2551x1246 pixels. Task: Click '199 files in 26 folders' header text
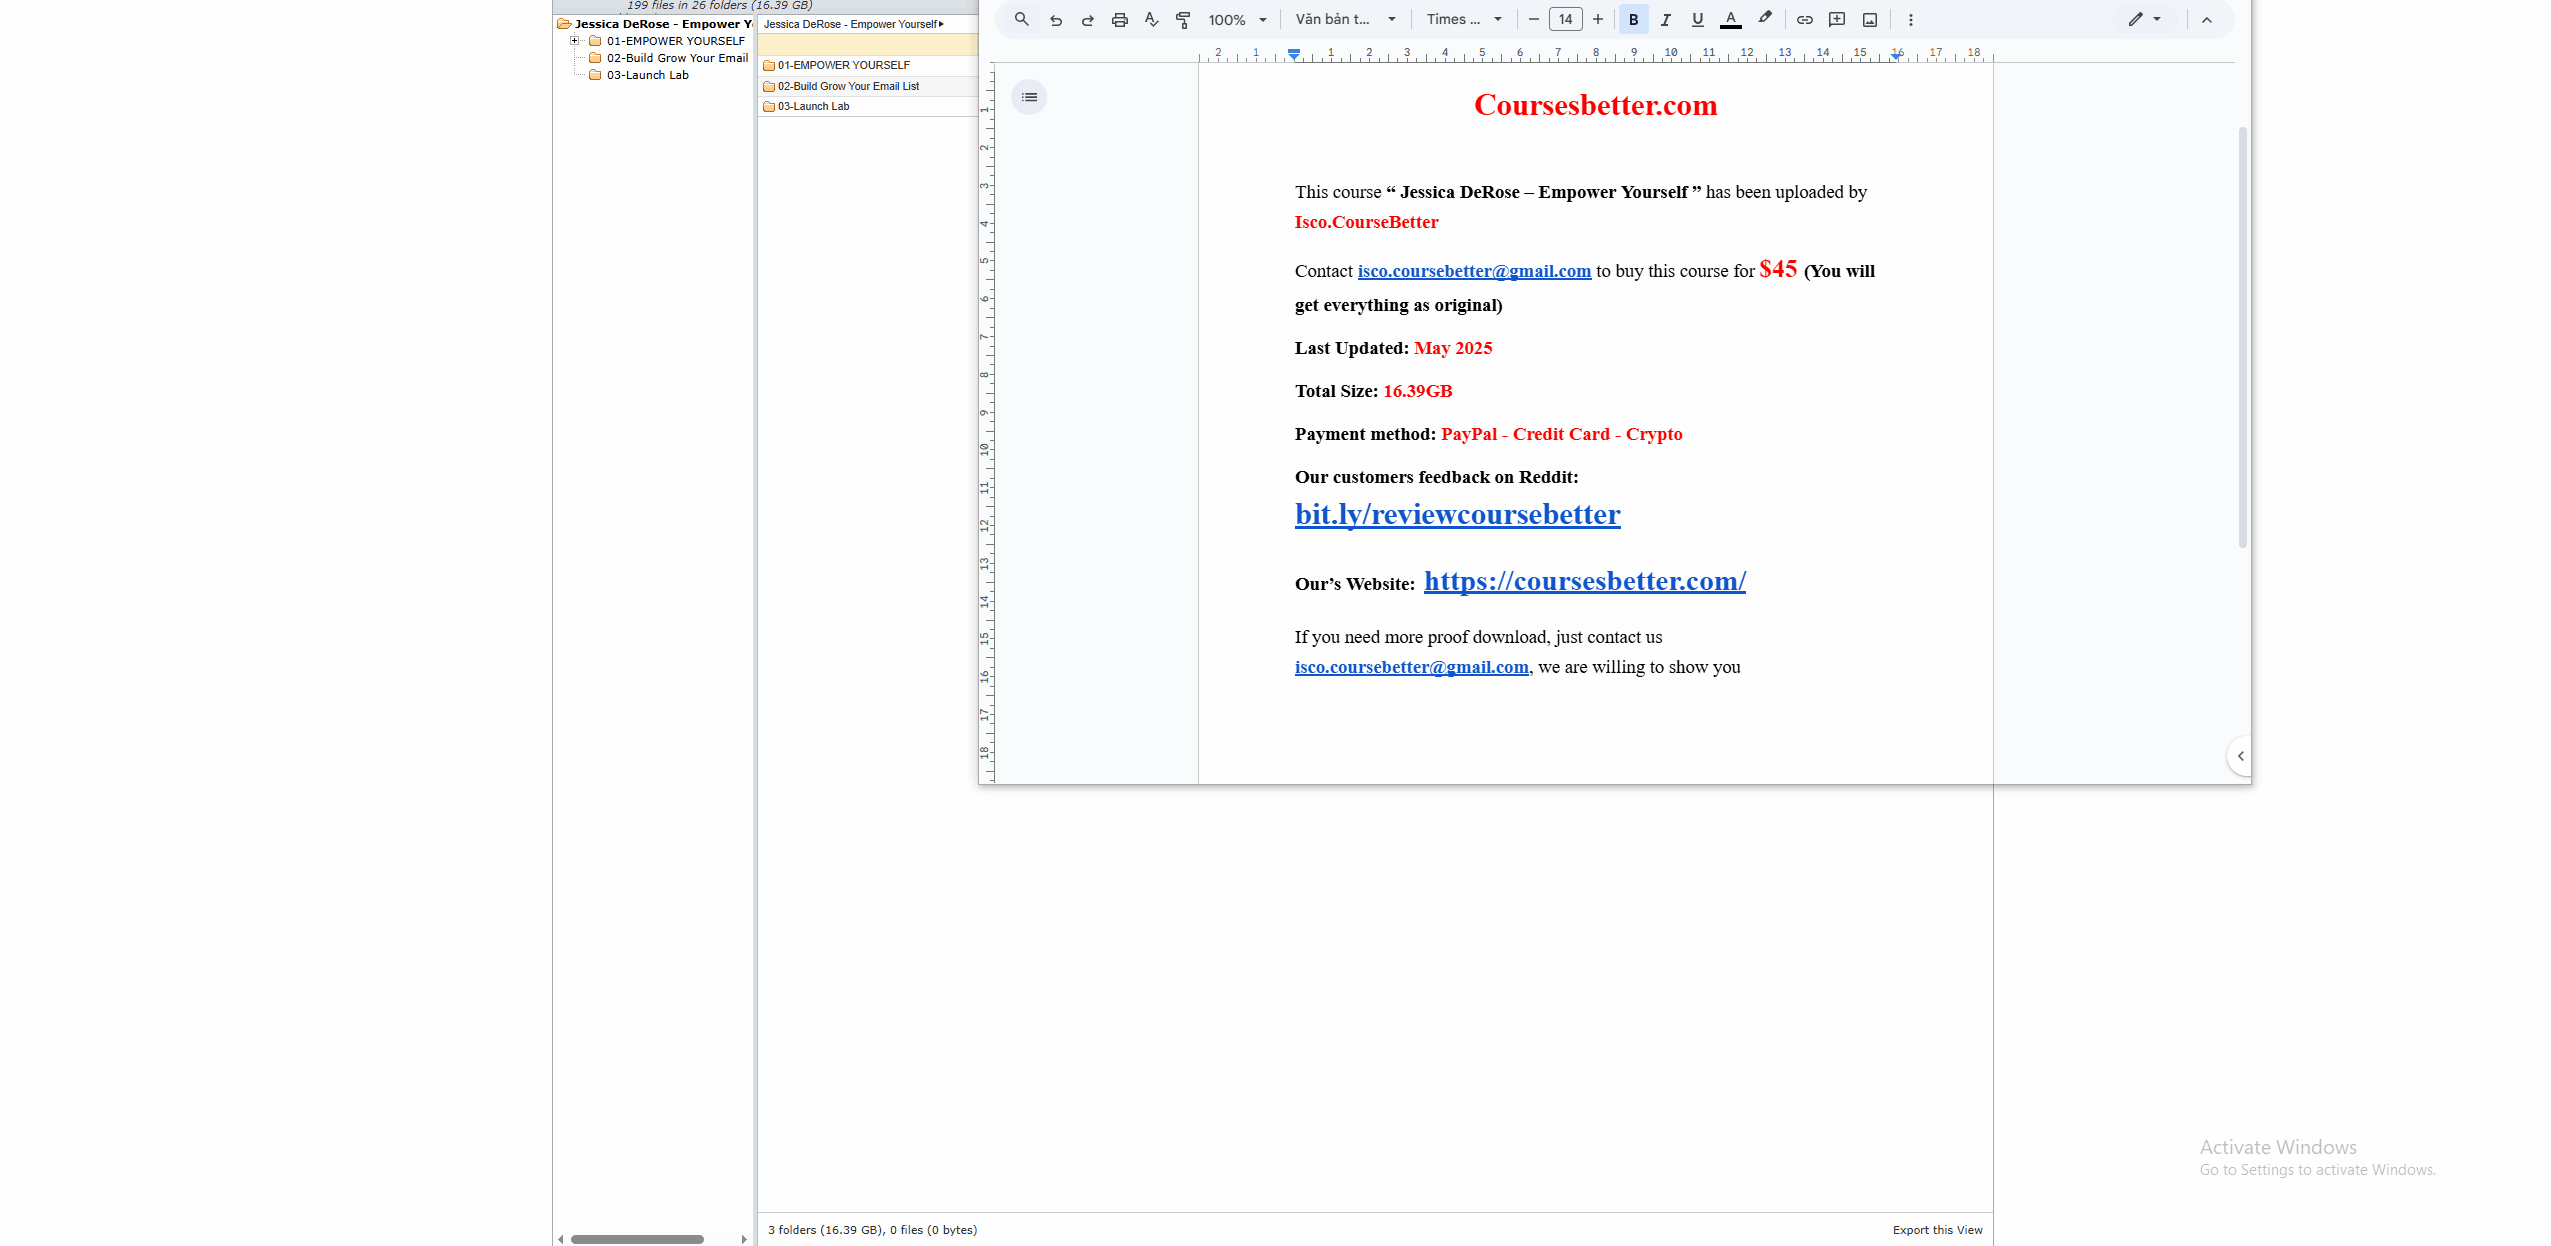pos(719,6)
